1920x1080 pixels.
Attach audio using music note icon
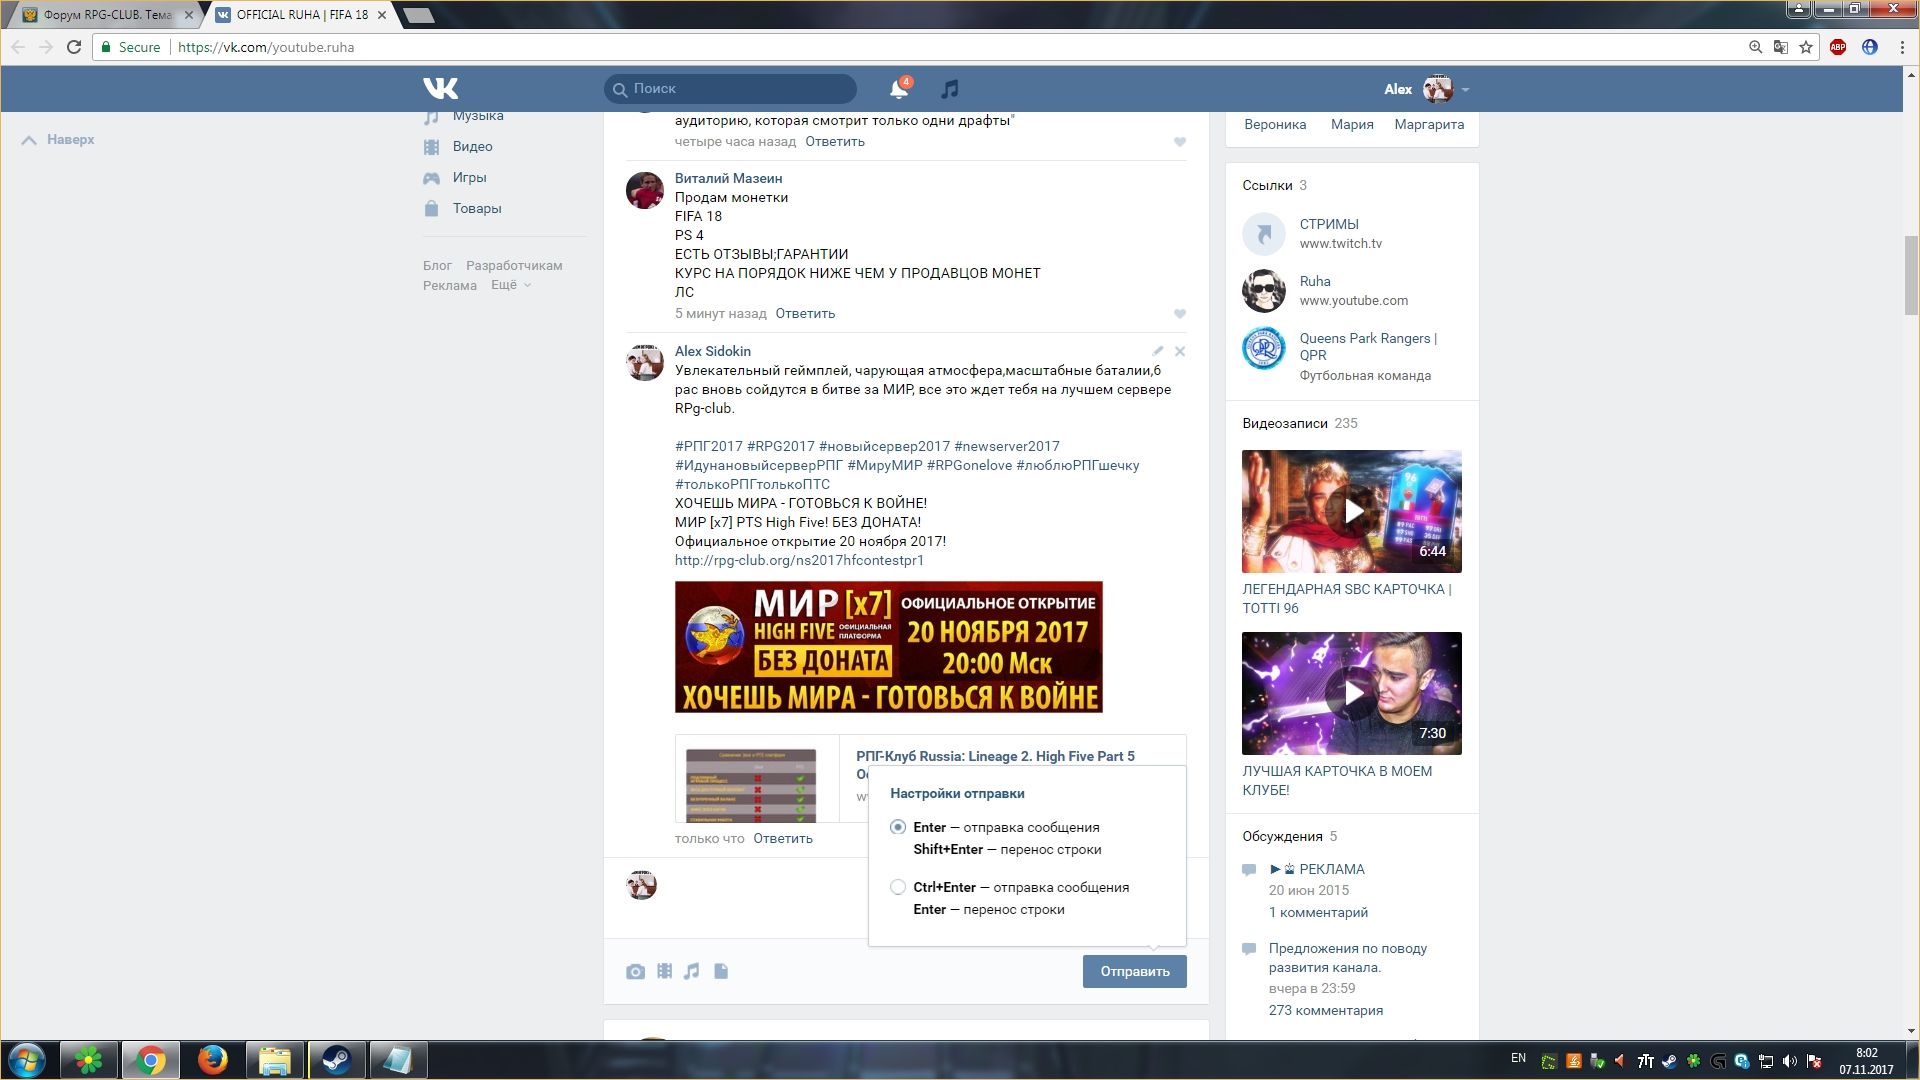coord(692,971)
